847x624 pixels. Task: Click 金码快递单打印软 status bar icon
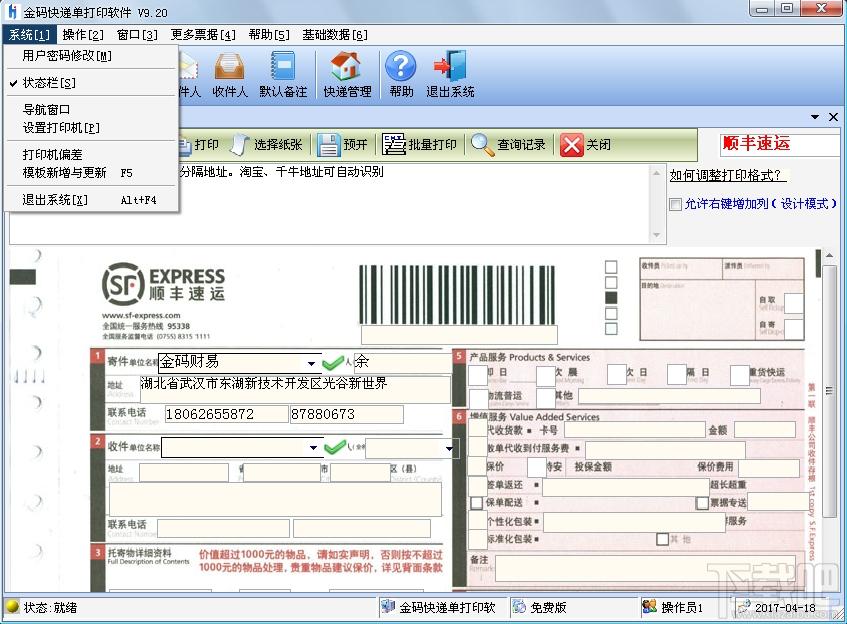[x=387, y=607]
